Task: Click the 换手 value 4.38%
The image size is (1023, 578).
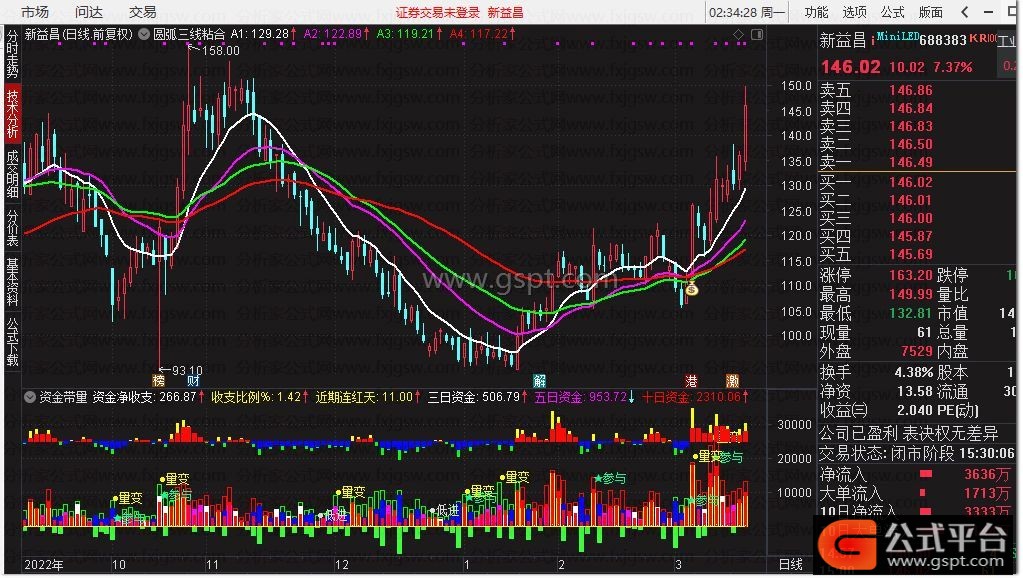Action: coord(913,373)
